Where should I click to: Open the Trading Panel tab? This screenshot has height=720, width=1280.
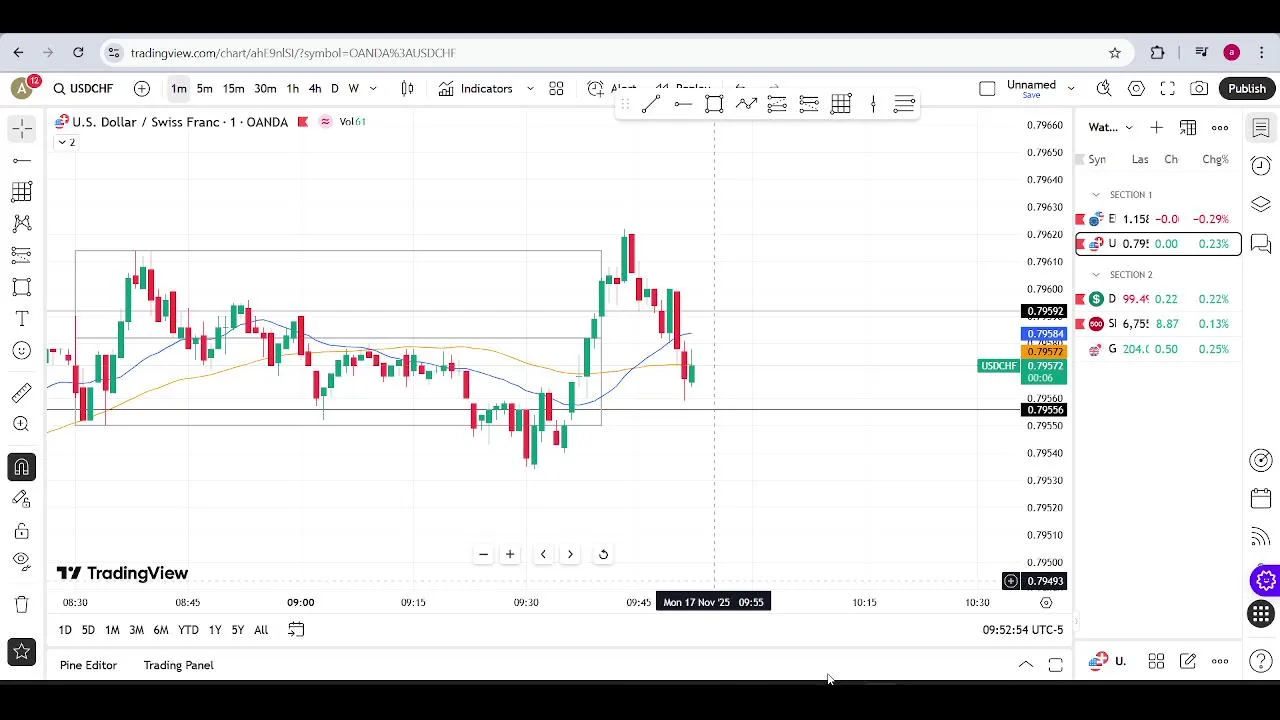coord(178,665)
